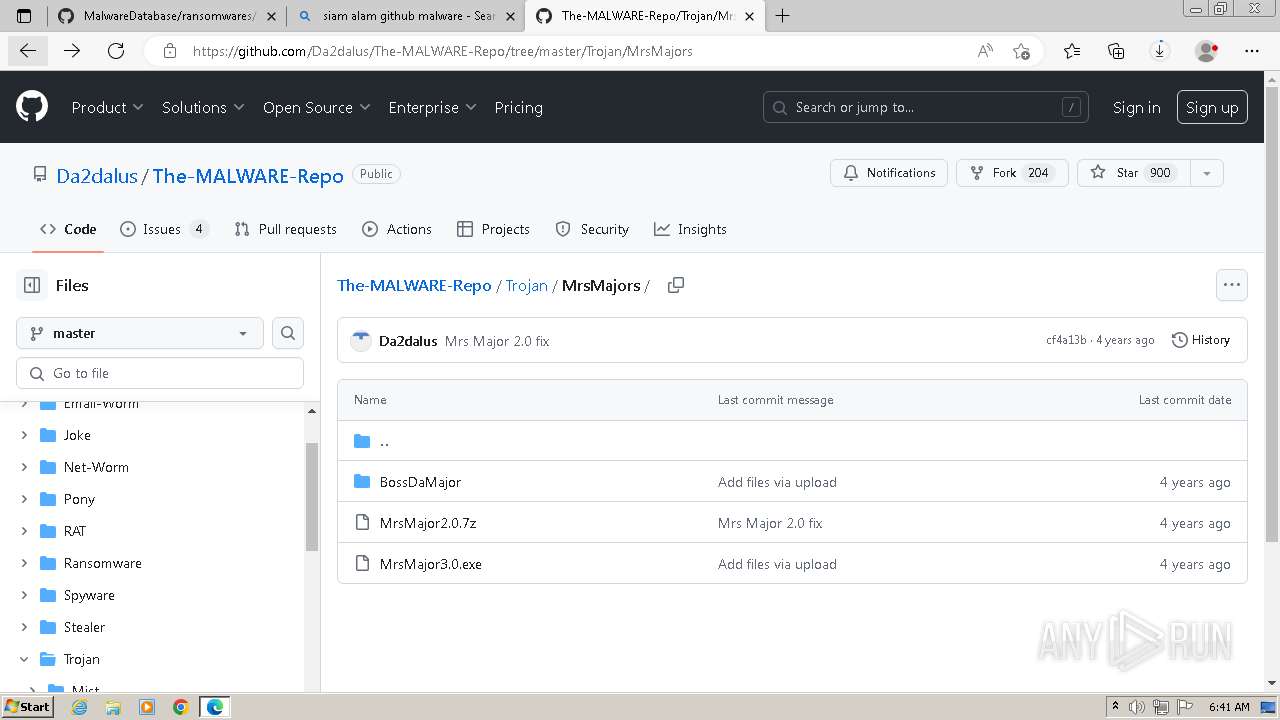
Task: Focus the Search or jump to field
Action: tap(927, 107)
